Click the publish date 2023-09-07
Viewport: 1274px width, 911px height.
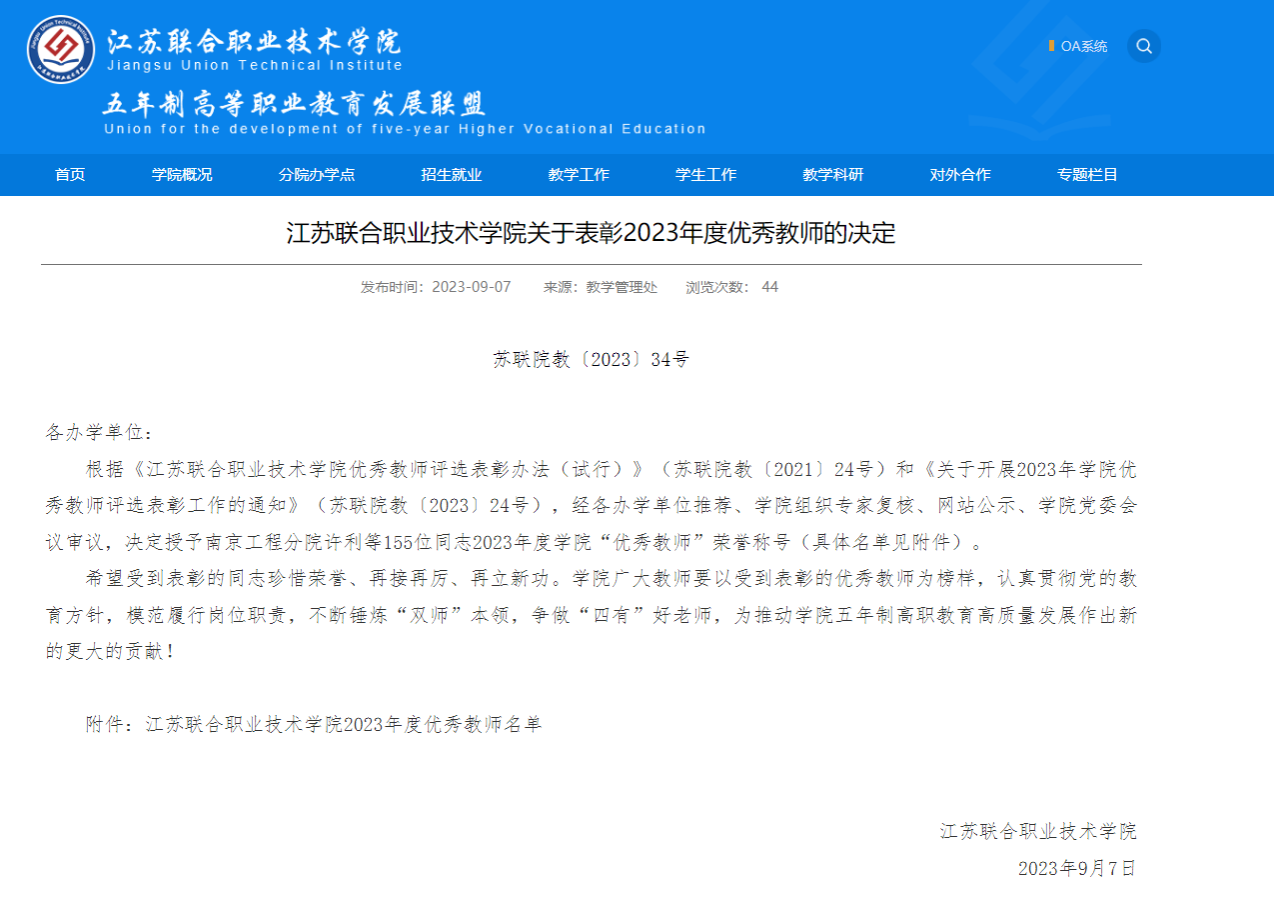coord(471,287)
